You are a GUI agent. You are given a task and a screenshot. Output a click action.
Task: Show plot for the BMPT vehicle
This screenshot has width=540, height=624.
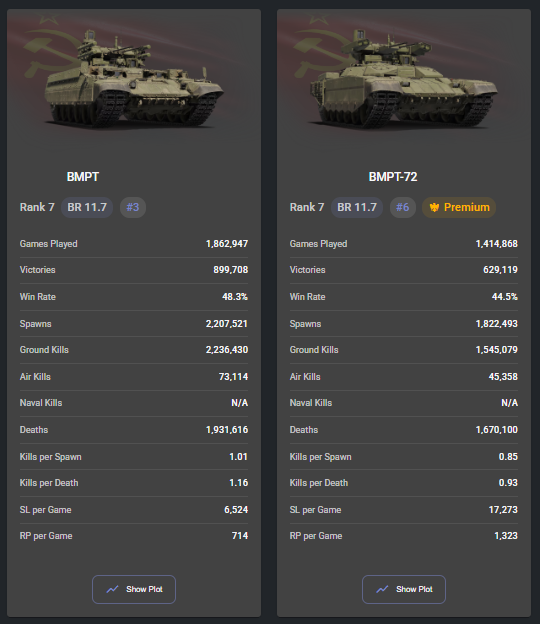pos(134,589)
